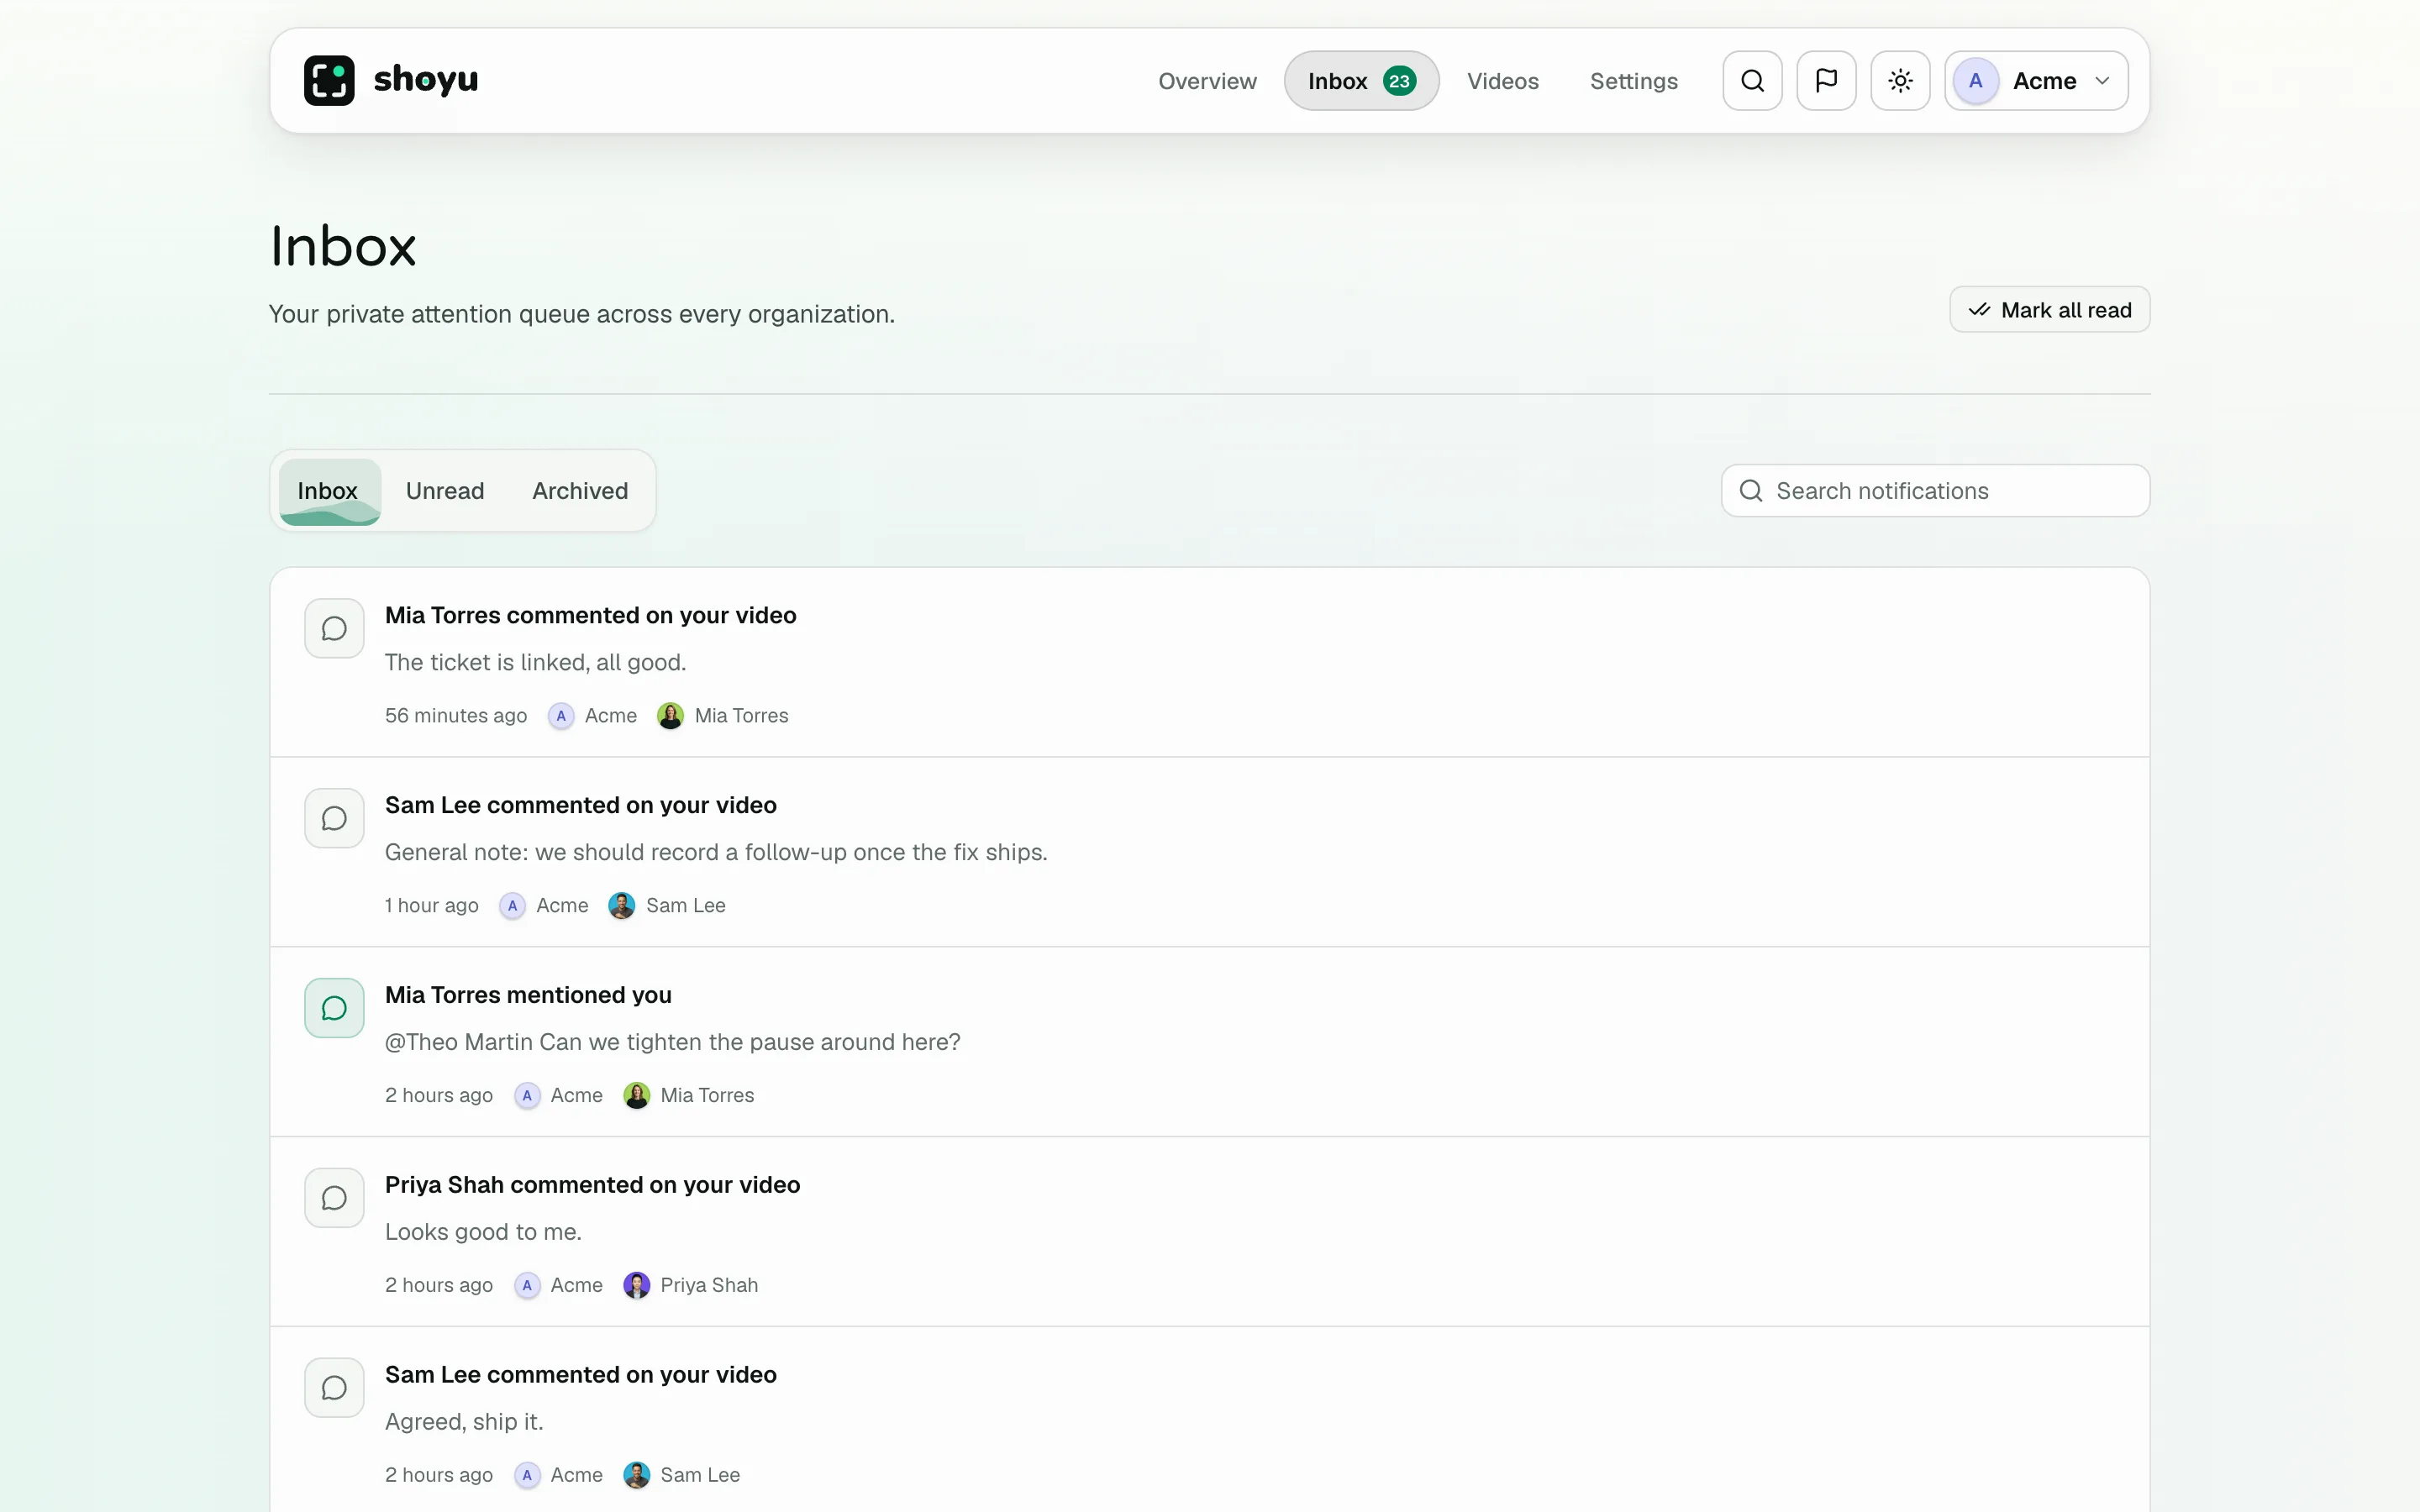The height and width of the screenshot is (1512, 2420).
Task: Click Acme badge in 1 hour ago row
Action: (x=512, y=906)
